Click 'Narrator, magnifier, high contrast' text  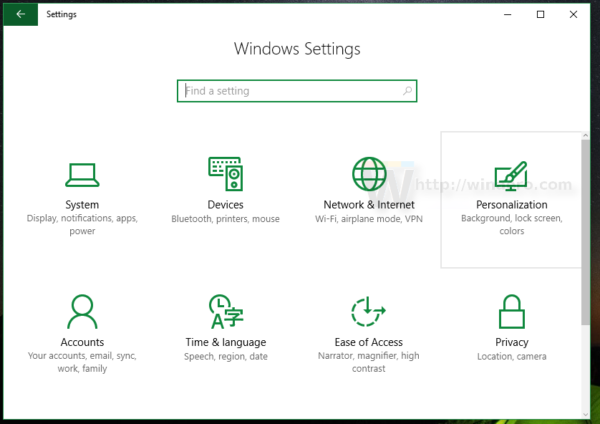click(368, 362)
